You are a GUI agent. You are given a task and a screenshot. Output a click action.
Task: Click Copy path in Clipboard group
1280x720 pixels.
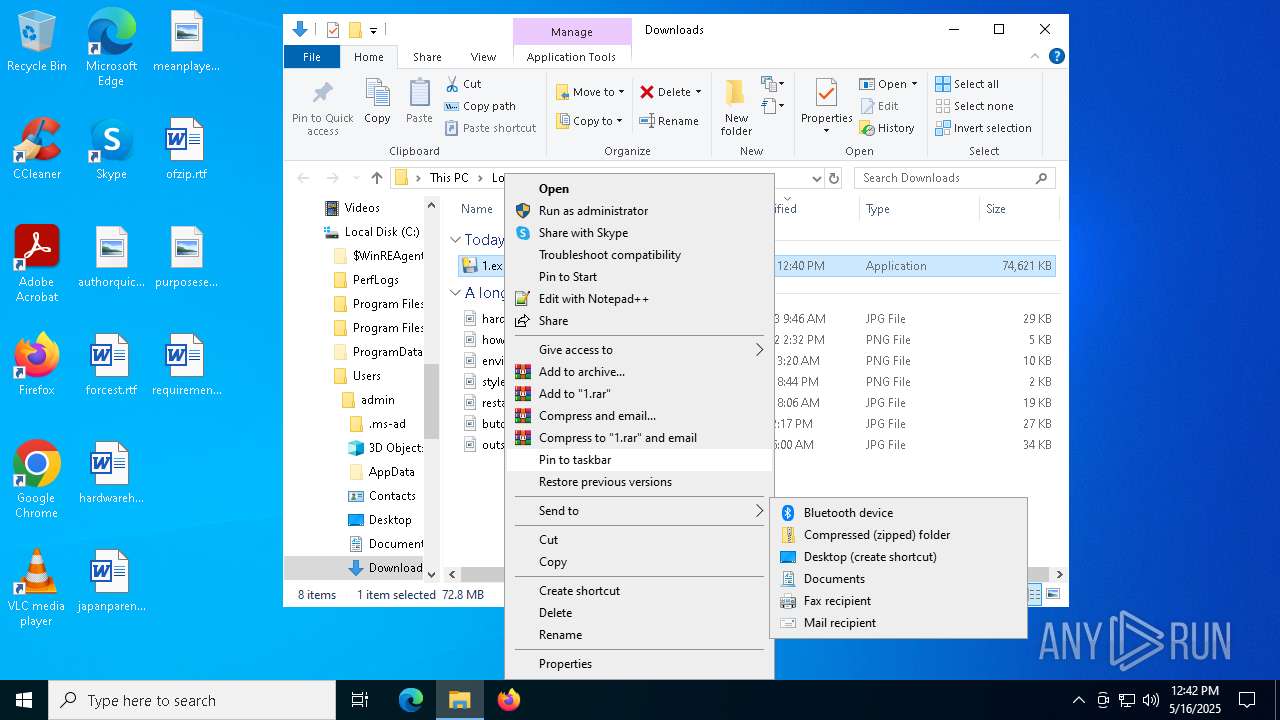(x=481, y=106)
